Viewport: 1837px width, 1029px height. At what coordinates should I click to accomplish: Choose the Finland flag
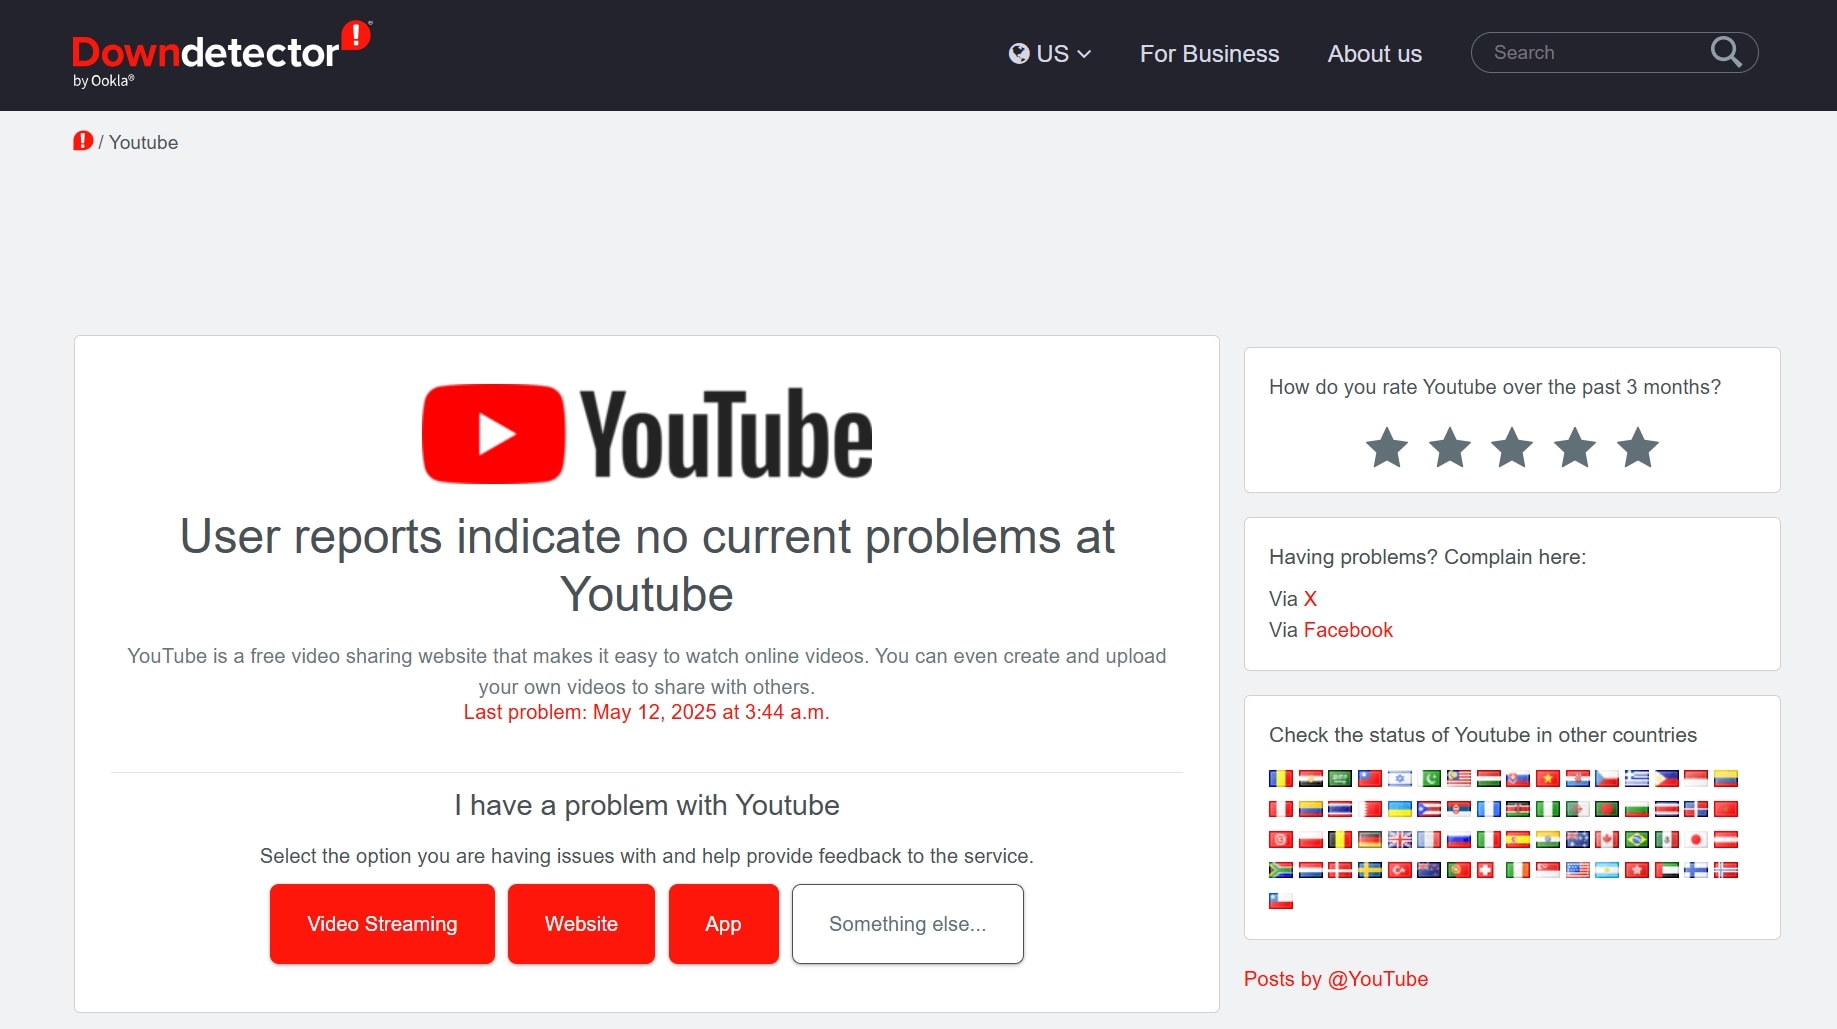[x=1696, y=870]
